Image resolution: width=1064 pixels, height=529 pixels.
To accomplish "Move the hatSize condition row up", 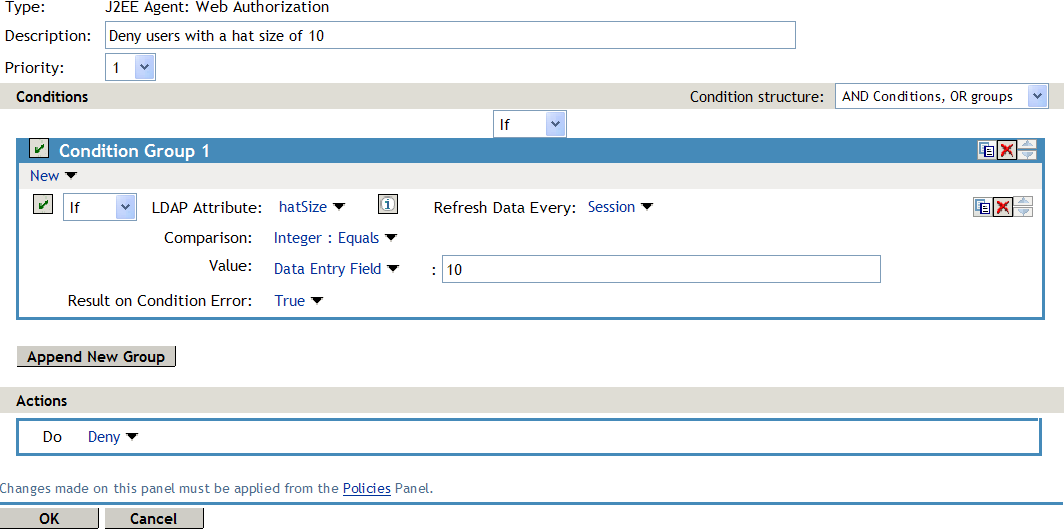I will (x=1023, y=202).
